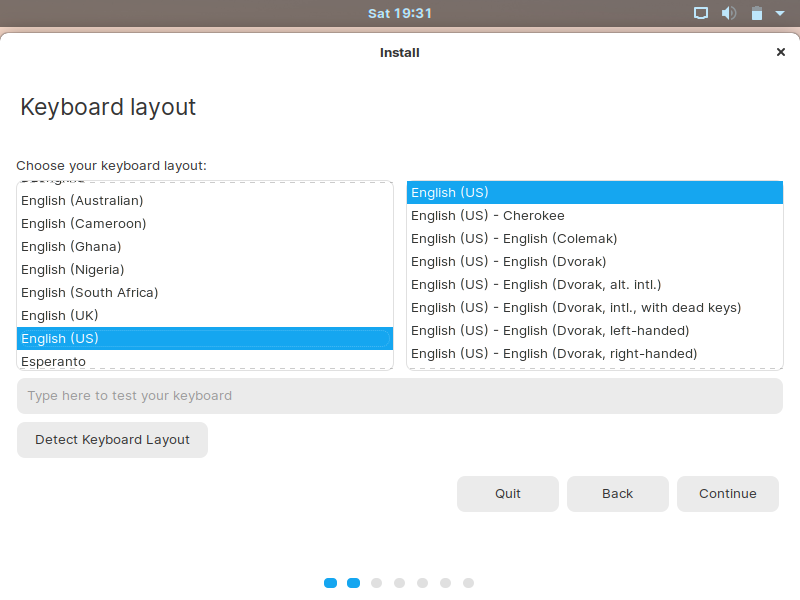Select English (UK) layout
The width and height of the screenshot is (800, 600).
[x=205, y=315]
